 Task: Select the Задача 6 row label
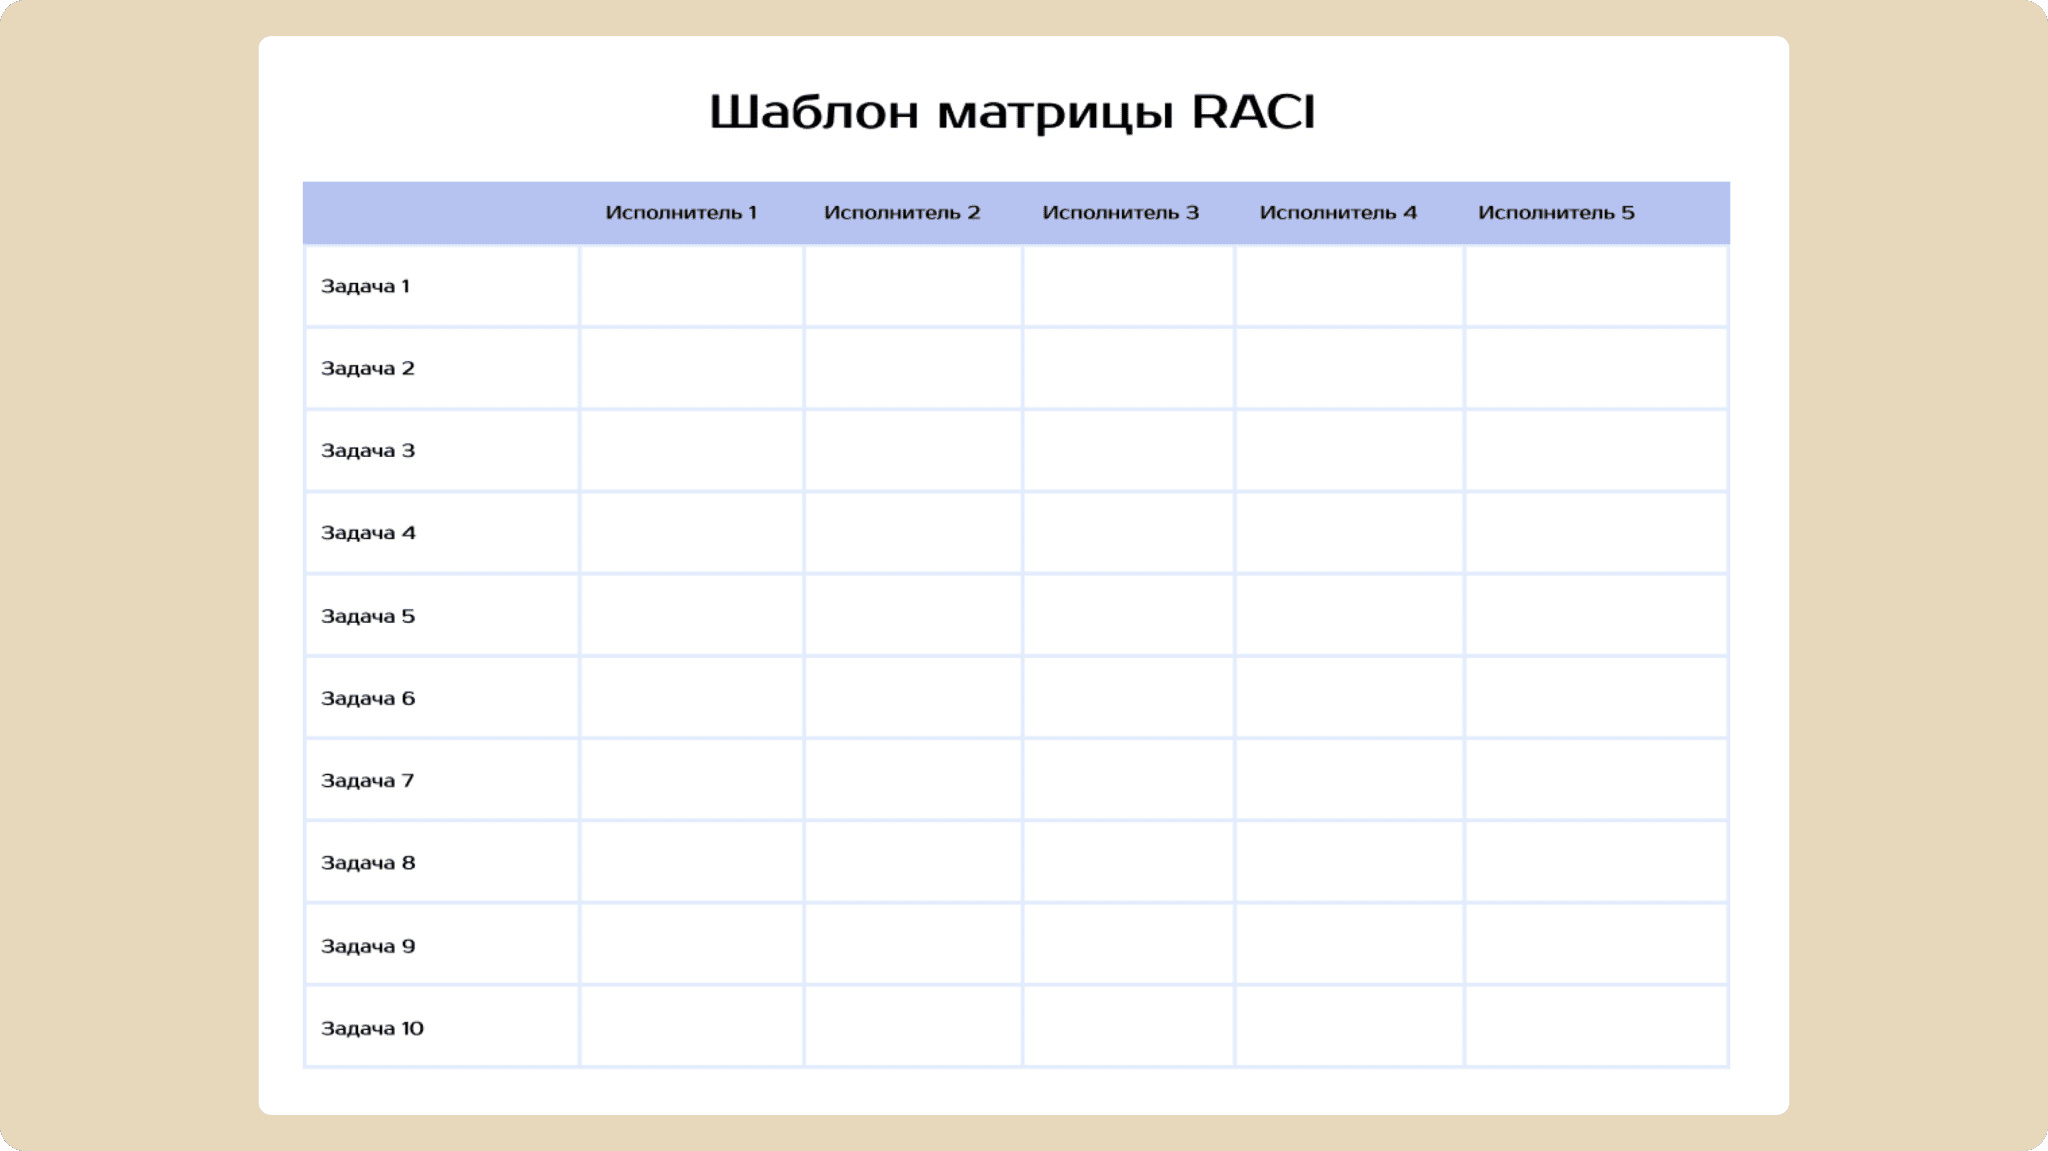click(367, 699)
